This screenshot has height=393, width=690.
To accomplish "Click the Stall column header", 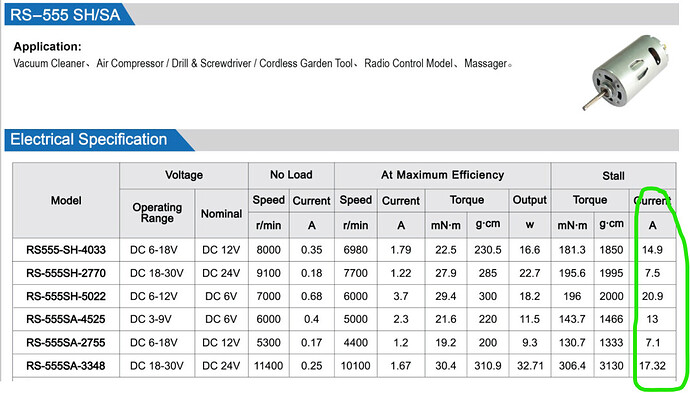I will click(x=613, y=176).
